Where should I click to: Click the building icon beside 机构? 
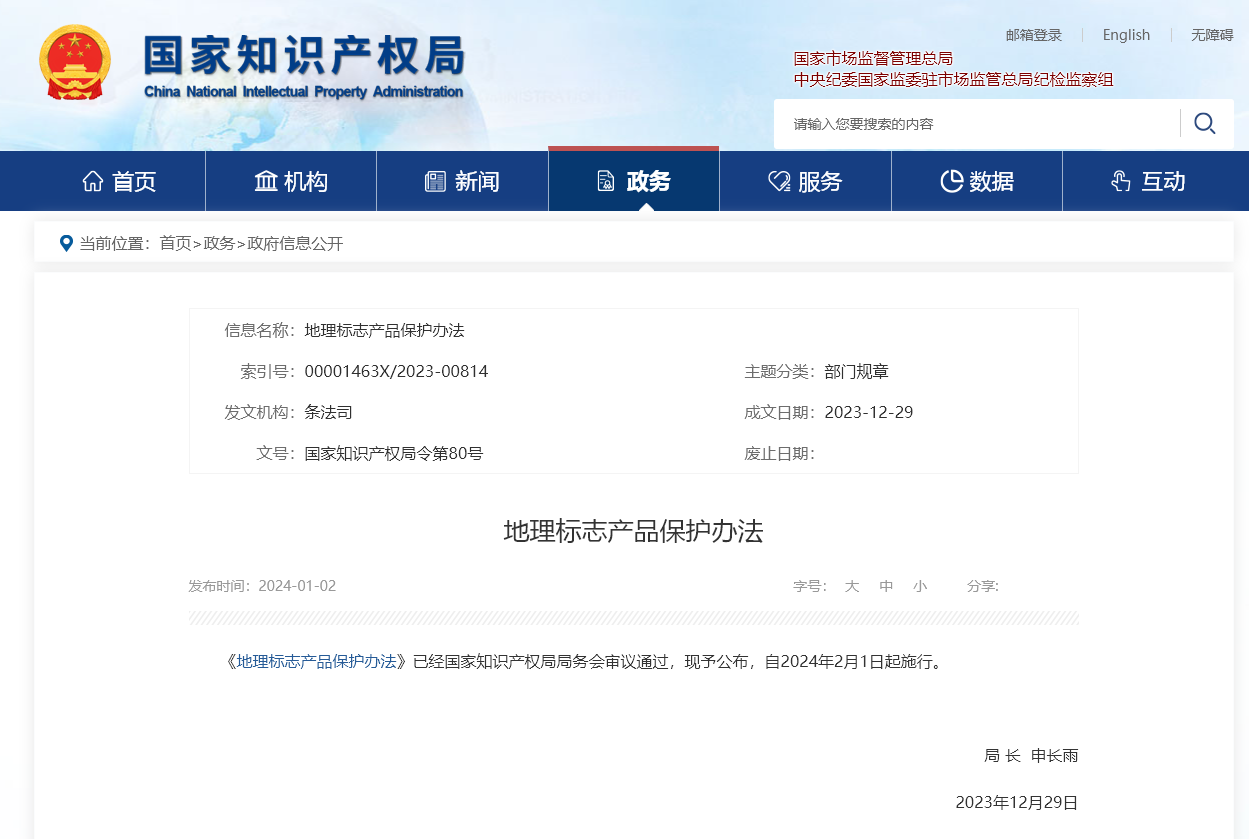click(266, 181)
